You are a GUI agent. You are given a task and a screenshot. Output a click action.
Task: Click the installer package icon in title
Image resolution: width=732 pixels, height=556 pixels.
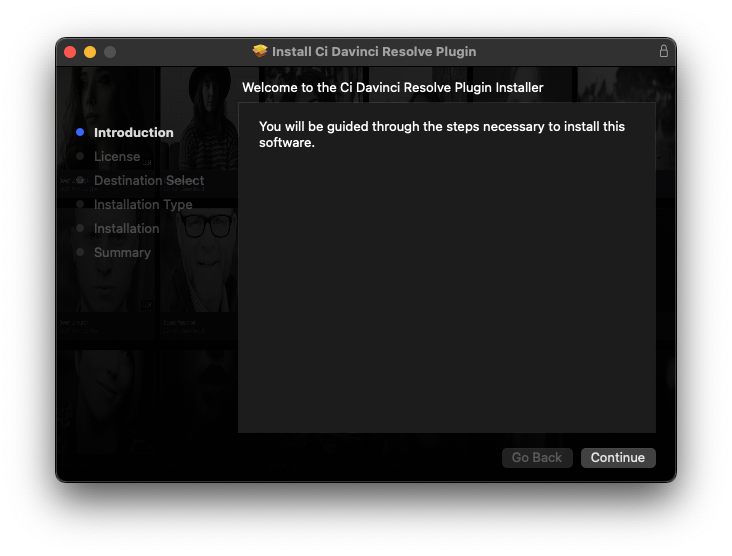click(x=260, y=51)
